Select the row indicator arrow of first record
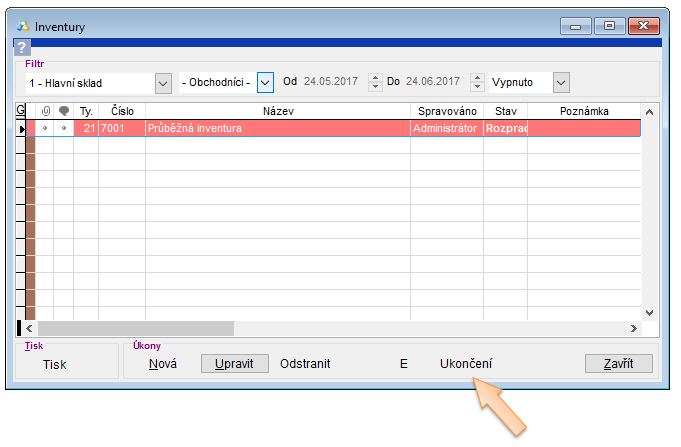This screenshot has width=681, height=447. (21, 129)
